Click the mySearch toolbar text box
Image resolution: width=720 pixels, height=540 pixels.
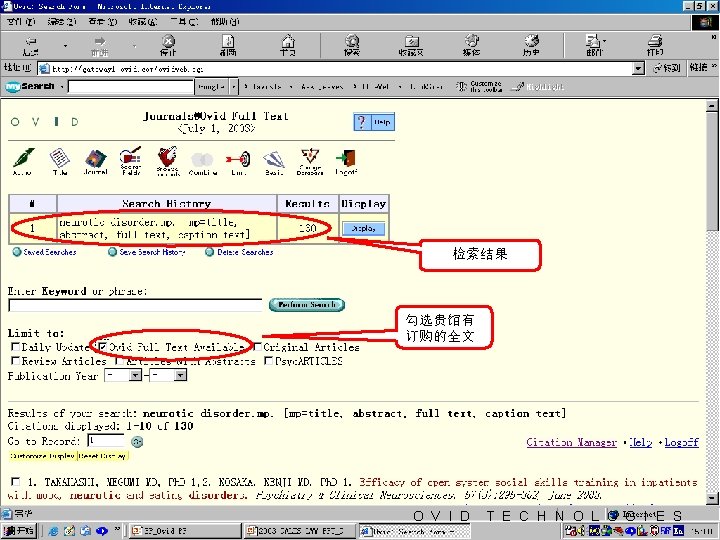pyautogui.click(x=131, y=86)
